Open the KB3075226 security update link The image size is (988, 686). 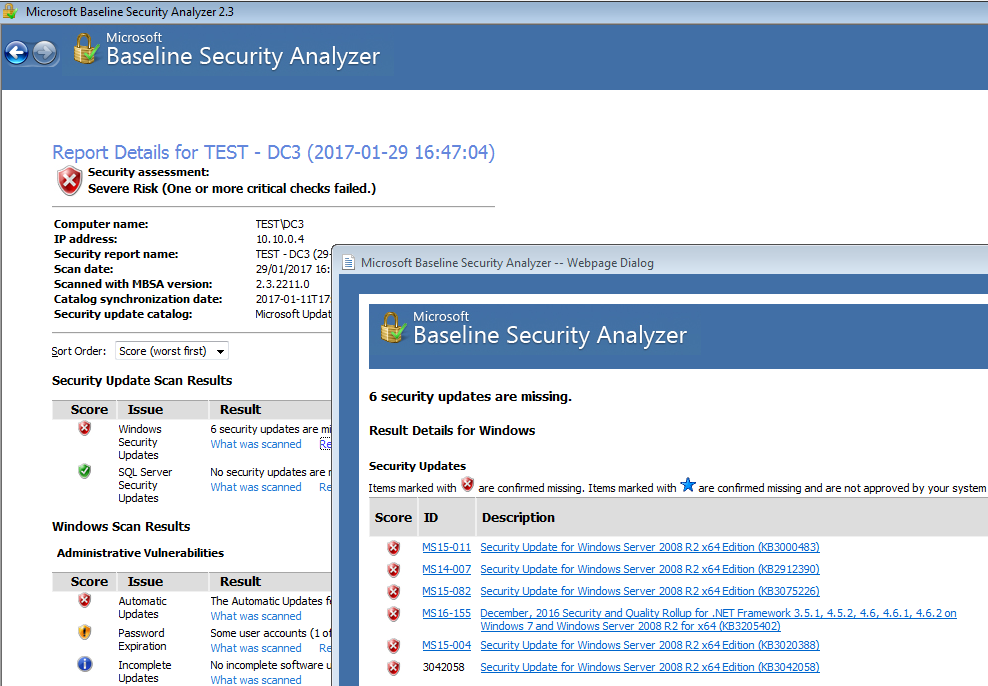click(650, 592)
